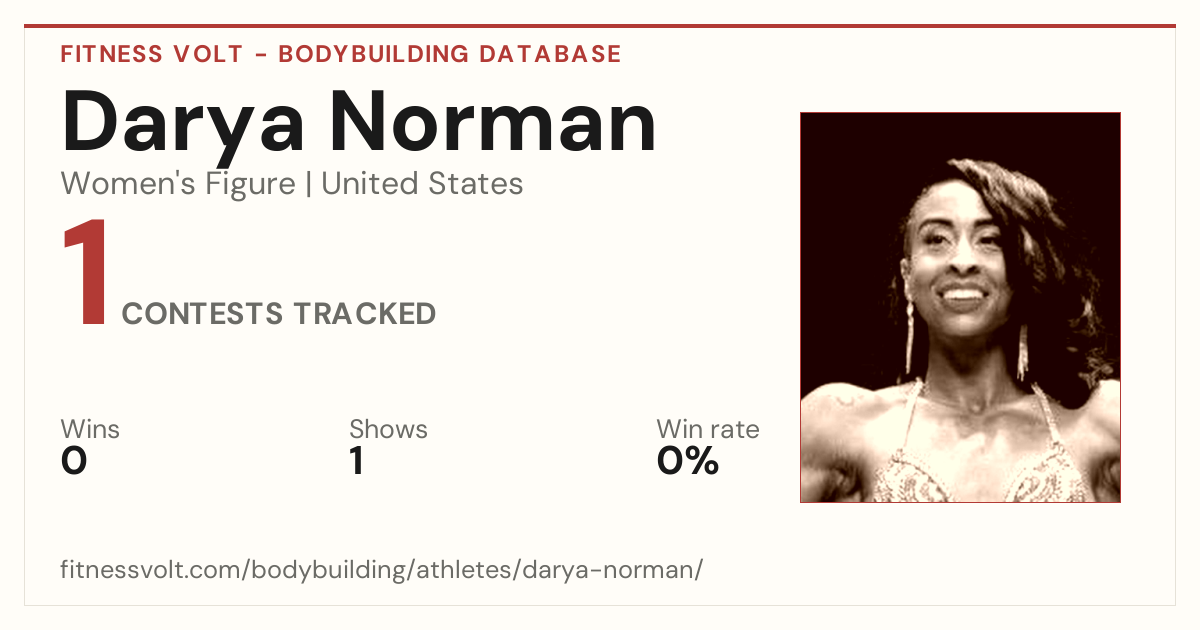Click the Win rate label
This screenshot has width=1200, height=630.
pyautogui.click(x=708, y=429)
